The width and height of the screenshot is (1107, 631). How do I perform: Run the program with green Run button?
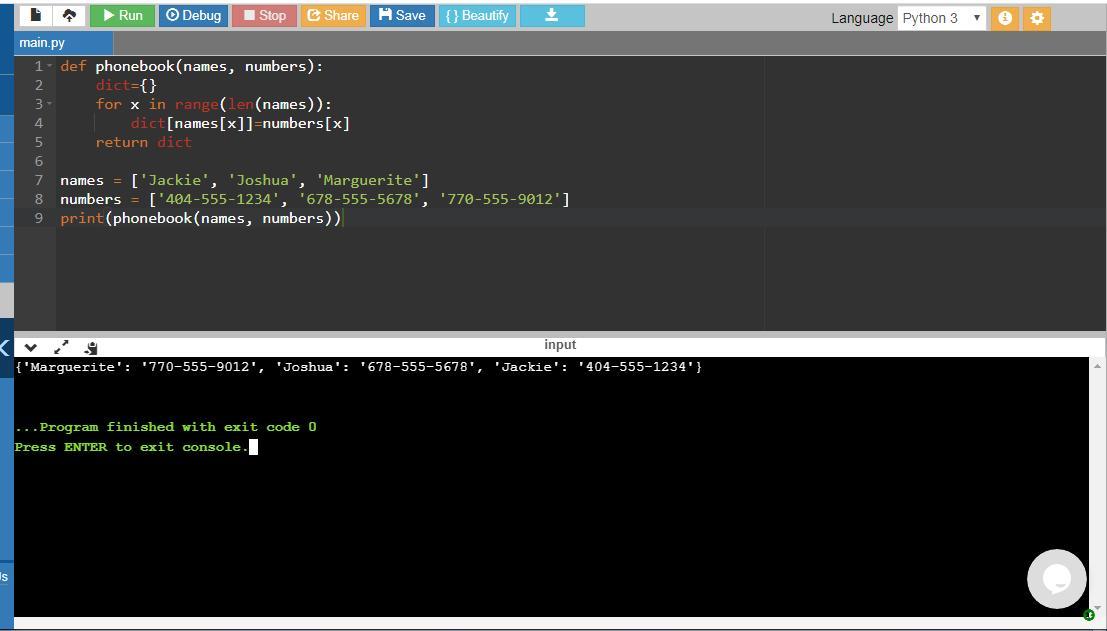point(122,16)
